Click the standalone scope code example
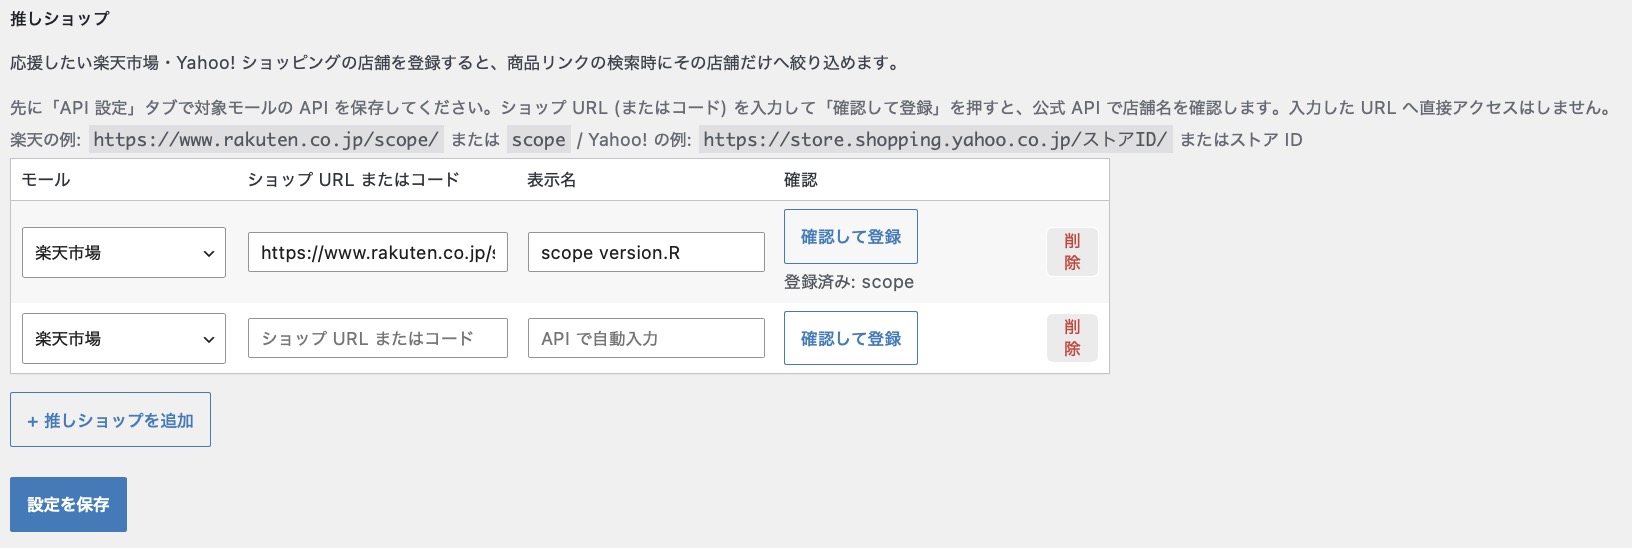1632x548 pixels. (x=539, y=139)
